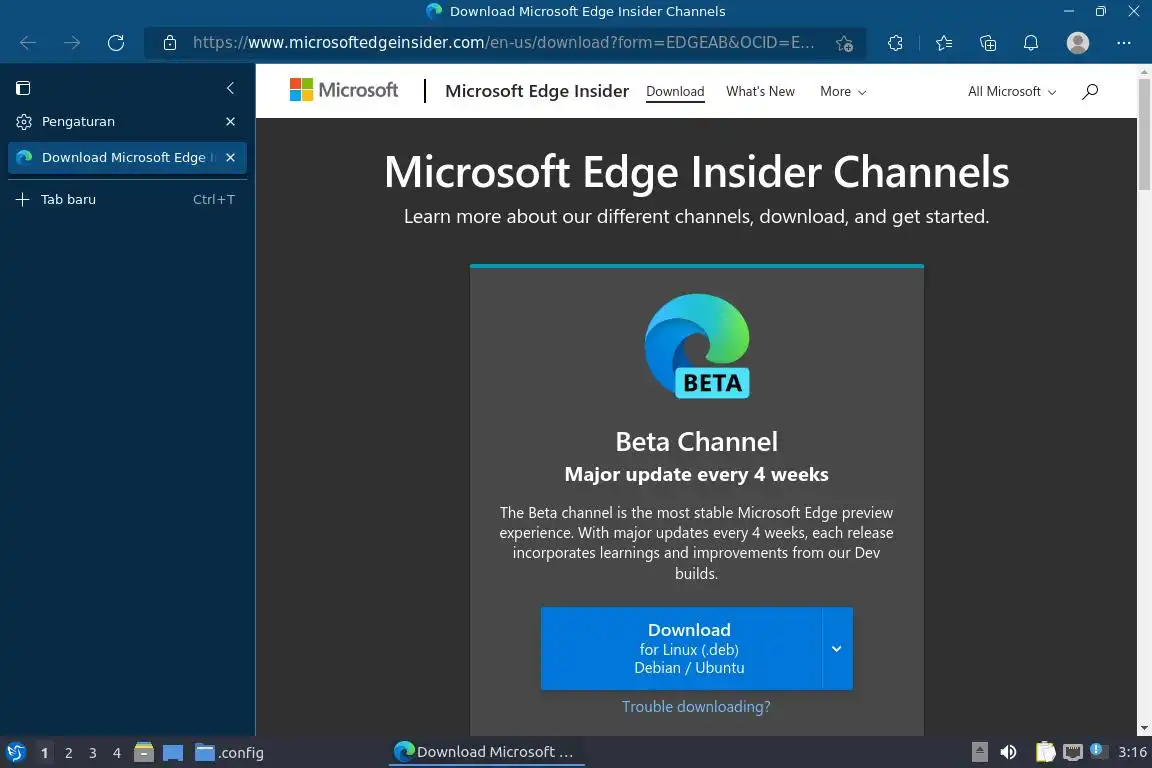Click the site lock icon in address bar
1152x768 pixels.
click(x=170, y=43)
